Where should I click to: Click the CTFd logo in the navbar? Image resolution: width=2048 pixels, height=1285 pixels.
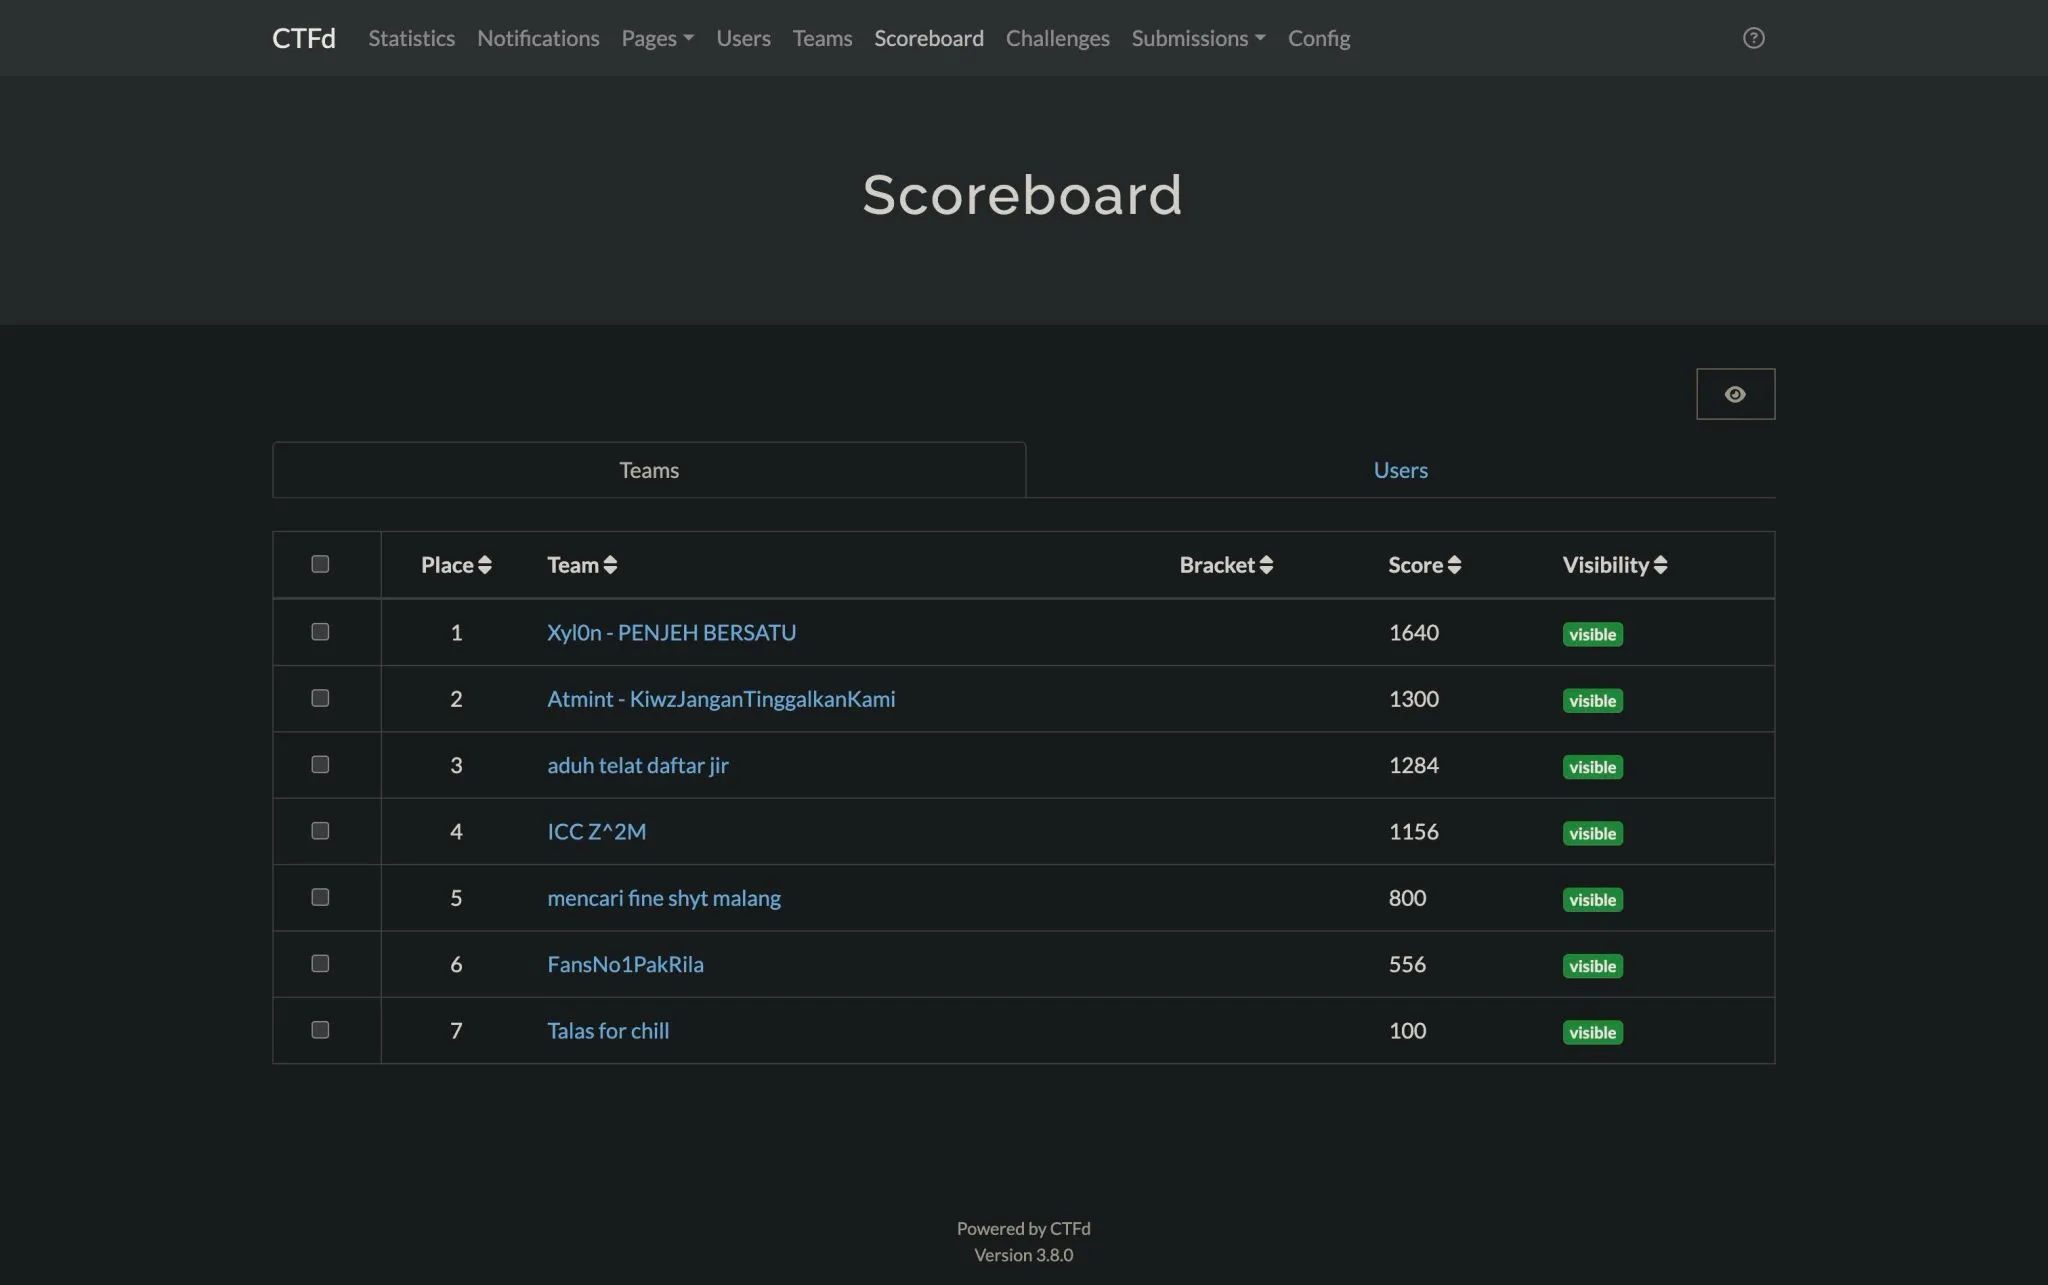tap(303, 38)
